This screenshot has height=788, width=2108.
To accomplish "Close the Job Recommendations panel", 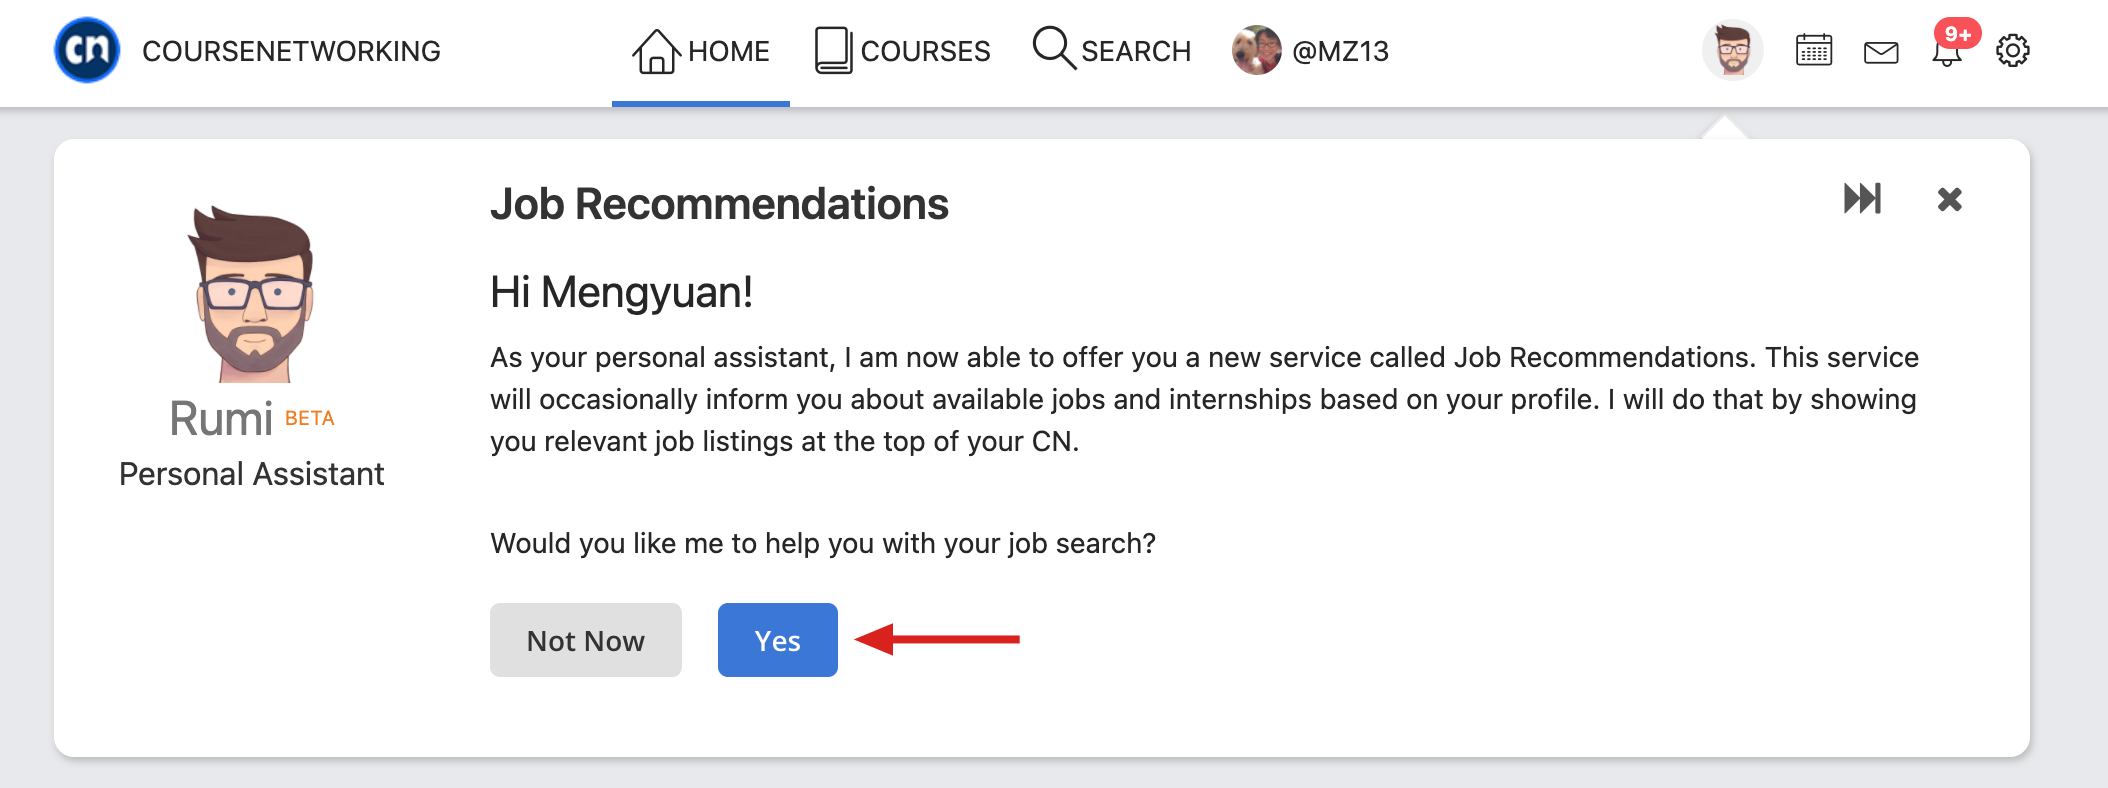I will point(1949,199).
